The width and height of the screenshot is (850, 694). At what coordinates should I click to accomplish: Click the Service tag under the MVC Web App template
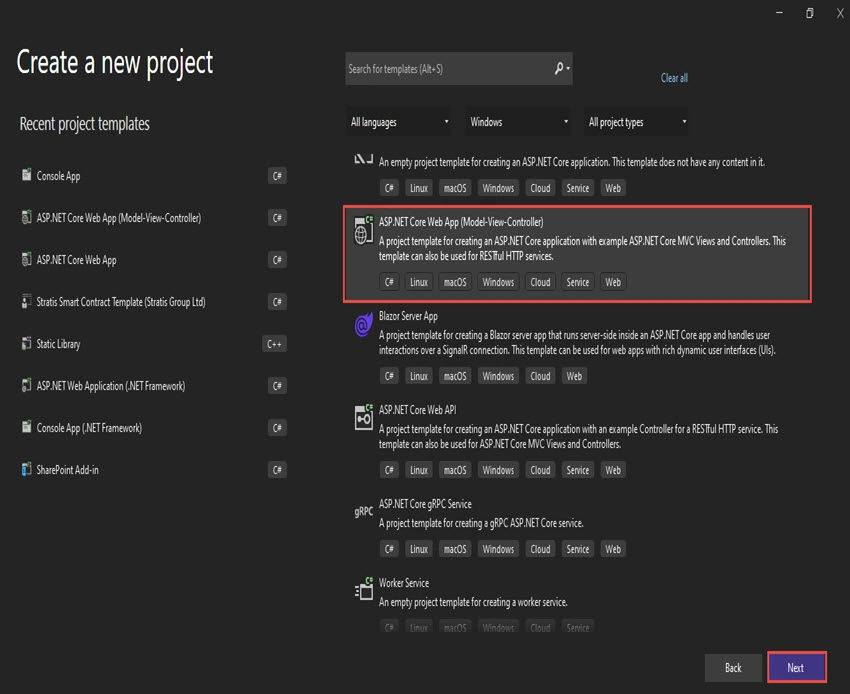click(577, 282)
